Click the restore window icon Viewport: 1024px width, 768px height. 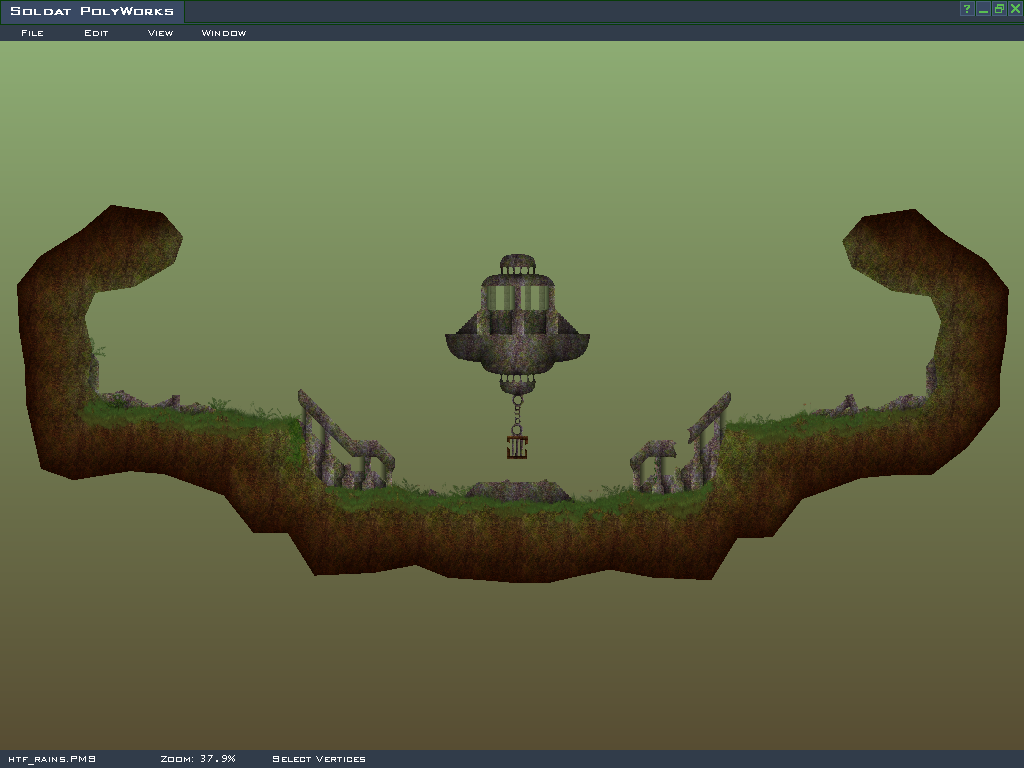999,9
